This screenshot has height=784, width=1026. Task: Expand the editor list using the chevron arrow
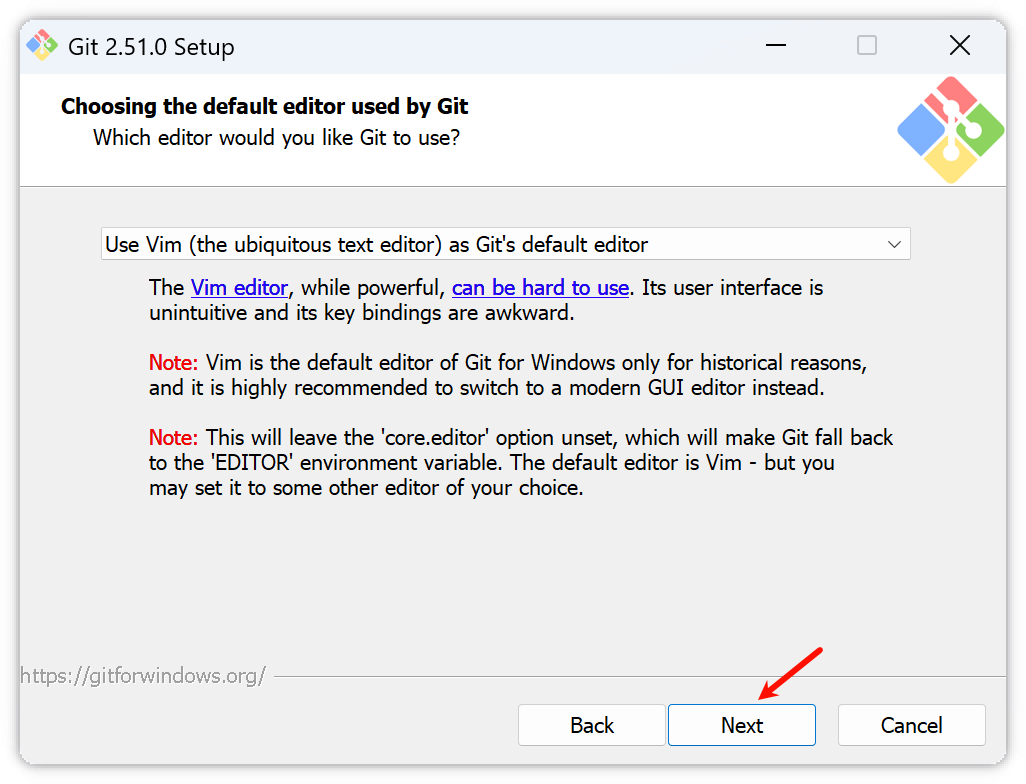click(x=893, y=244)
